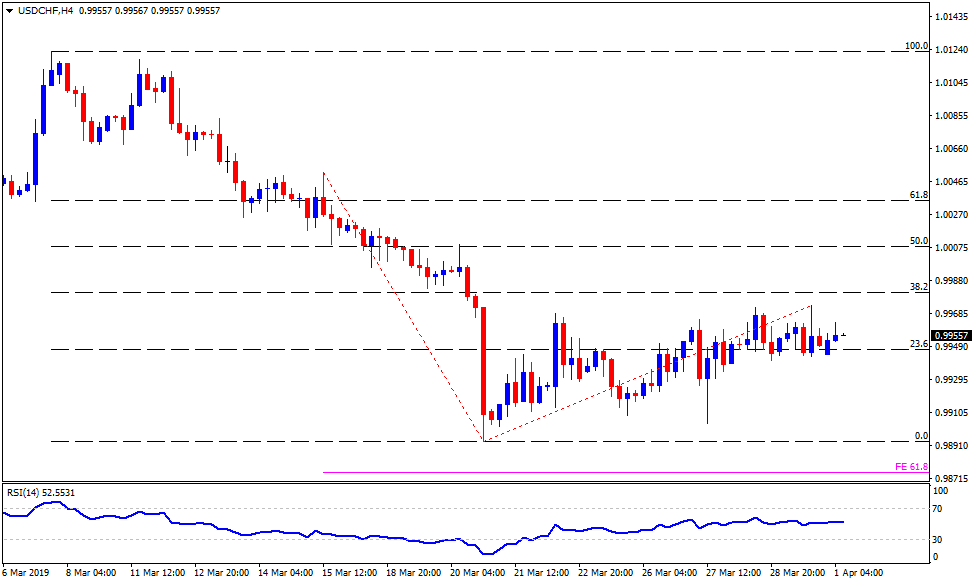Select the Fibonacci 23.6 level label
This screenshot has height=584, width=975.
pyautogui.click(x=918, y=344)
